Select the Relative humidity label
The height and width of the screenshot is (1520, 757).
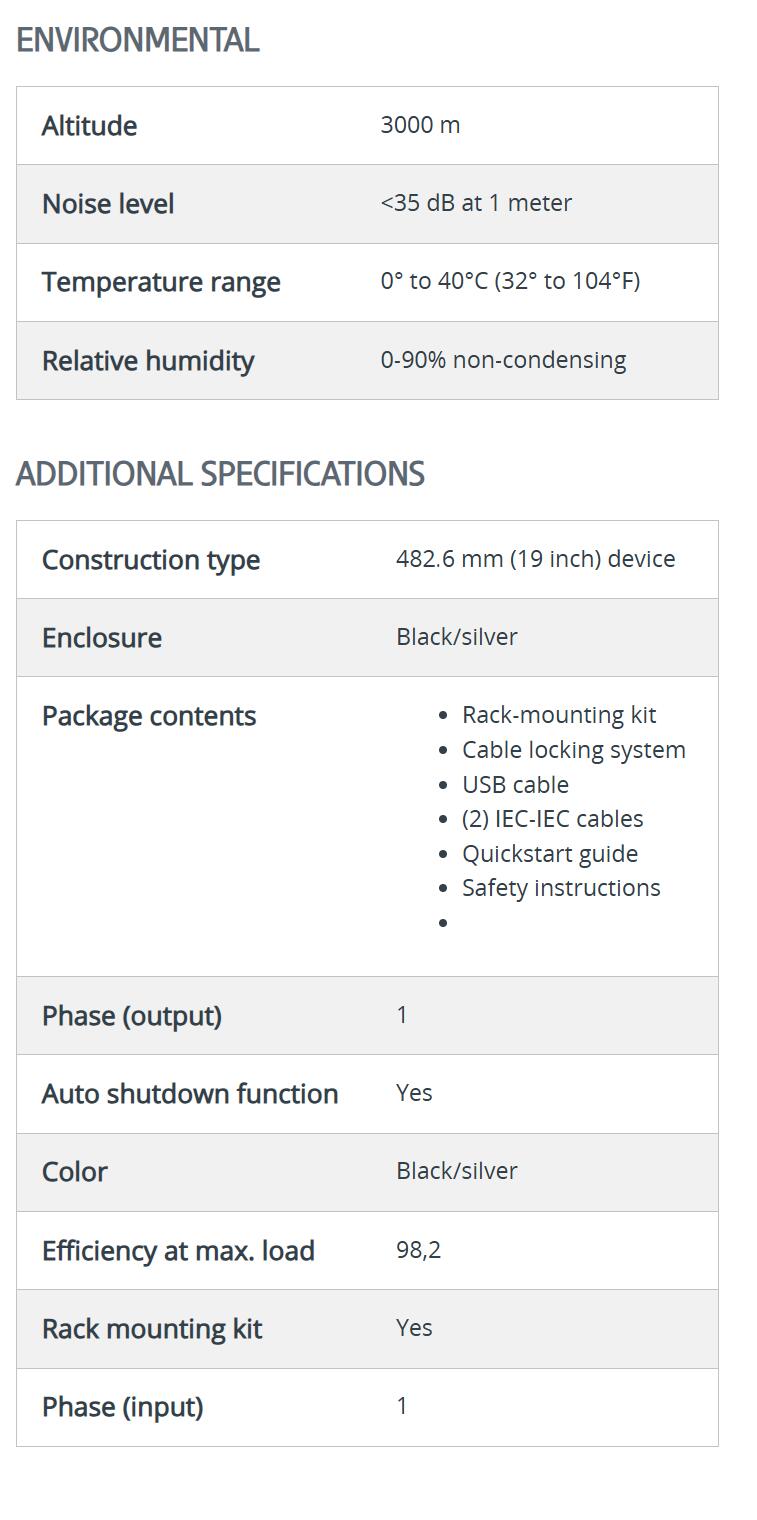coord(148,361)
